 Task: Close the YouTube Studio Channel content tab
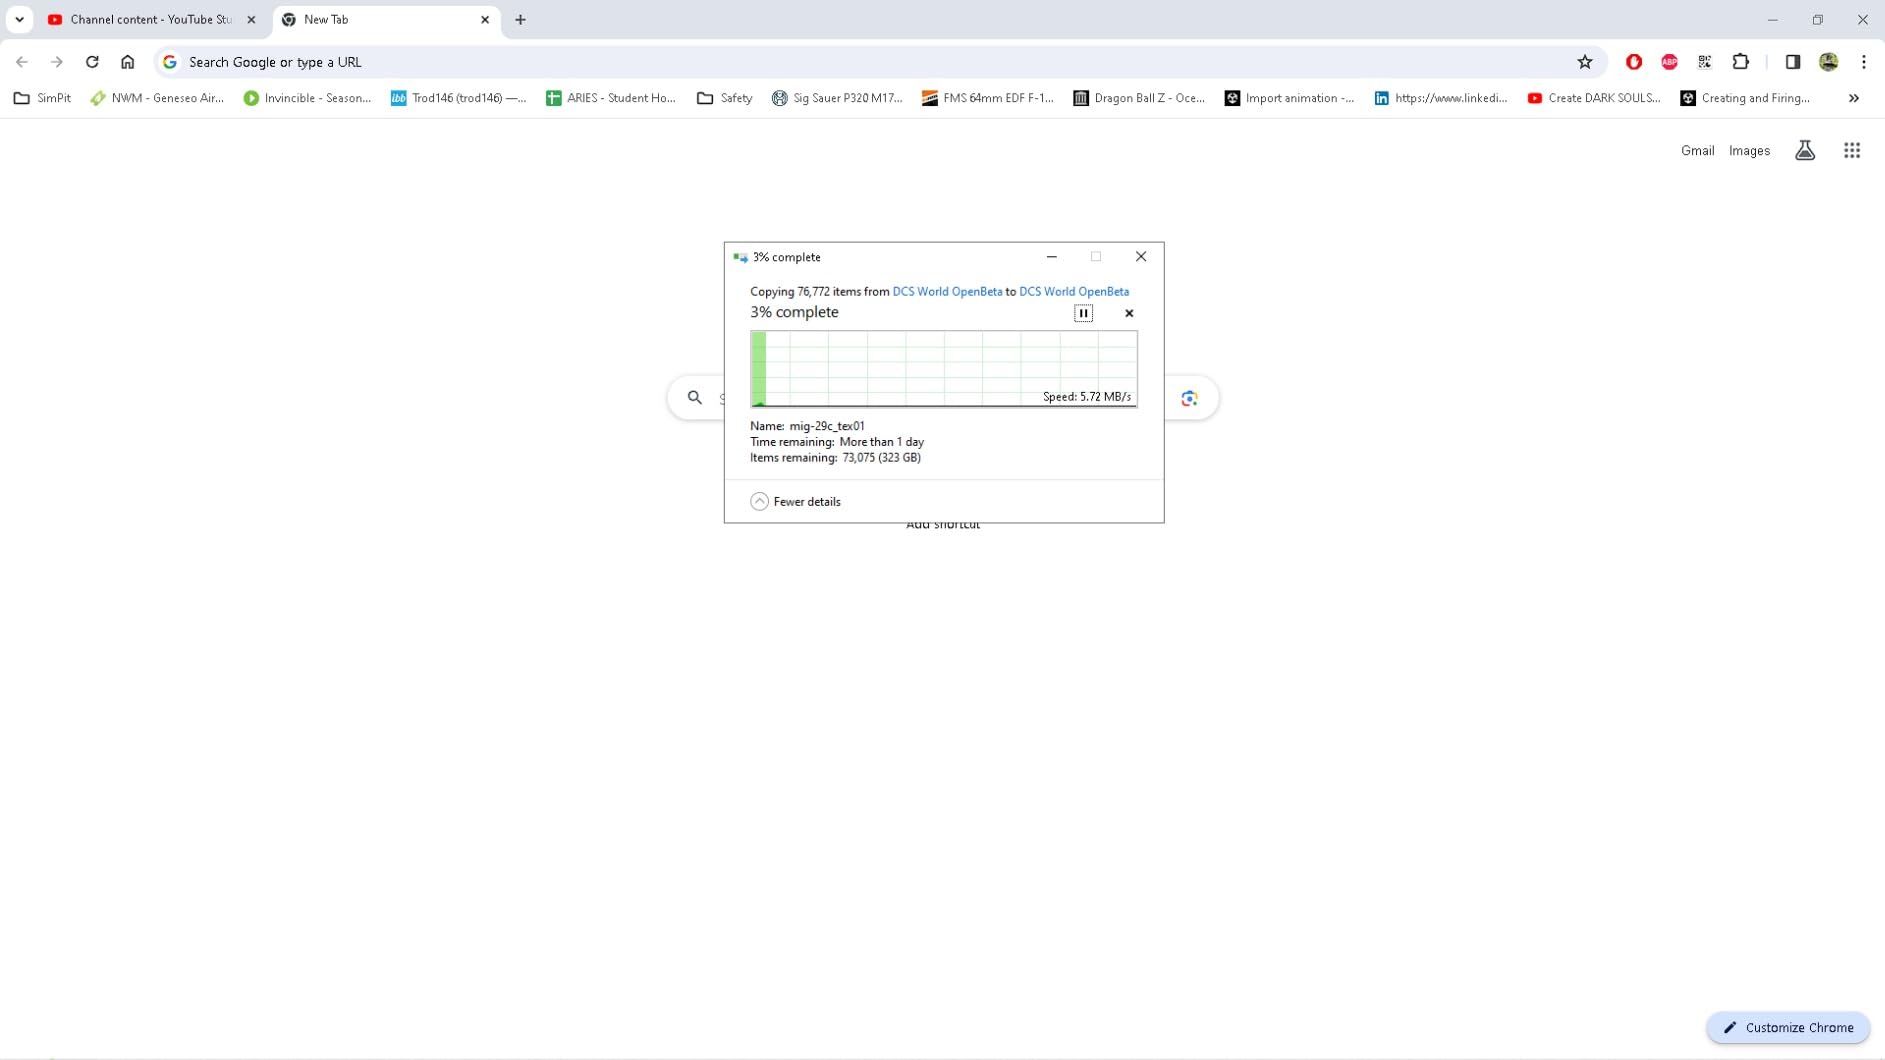pos(251,20)
